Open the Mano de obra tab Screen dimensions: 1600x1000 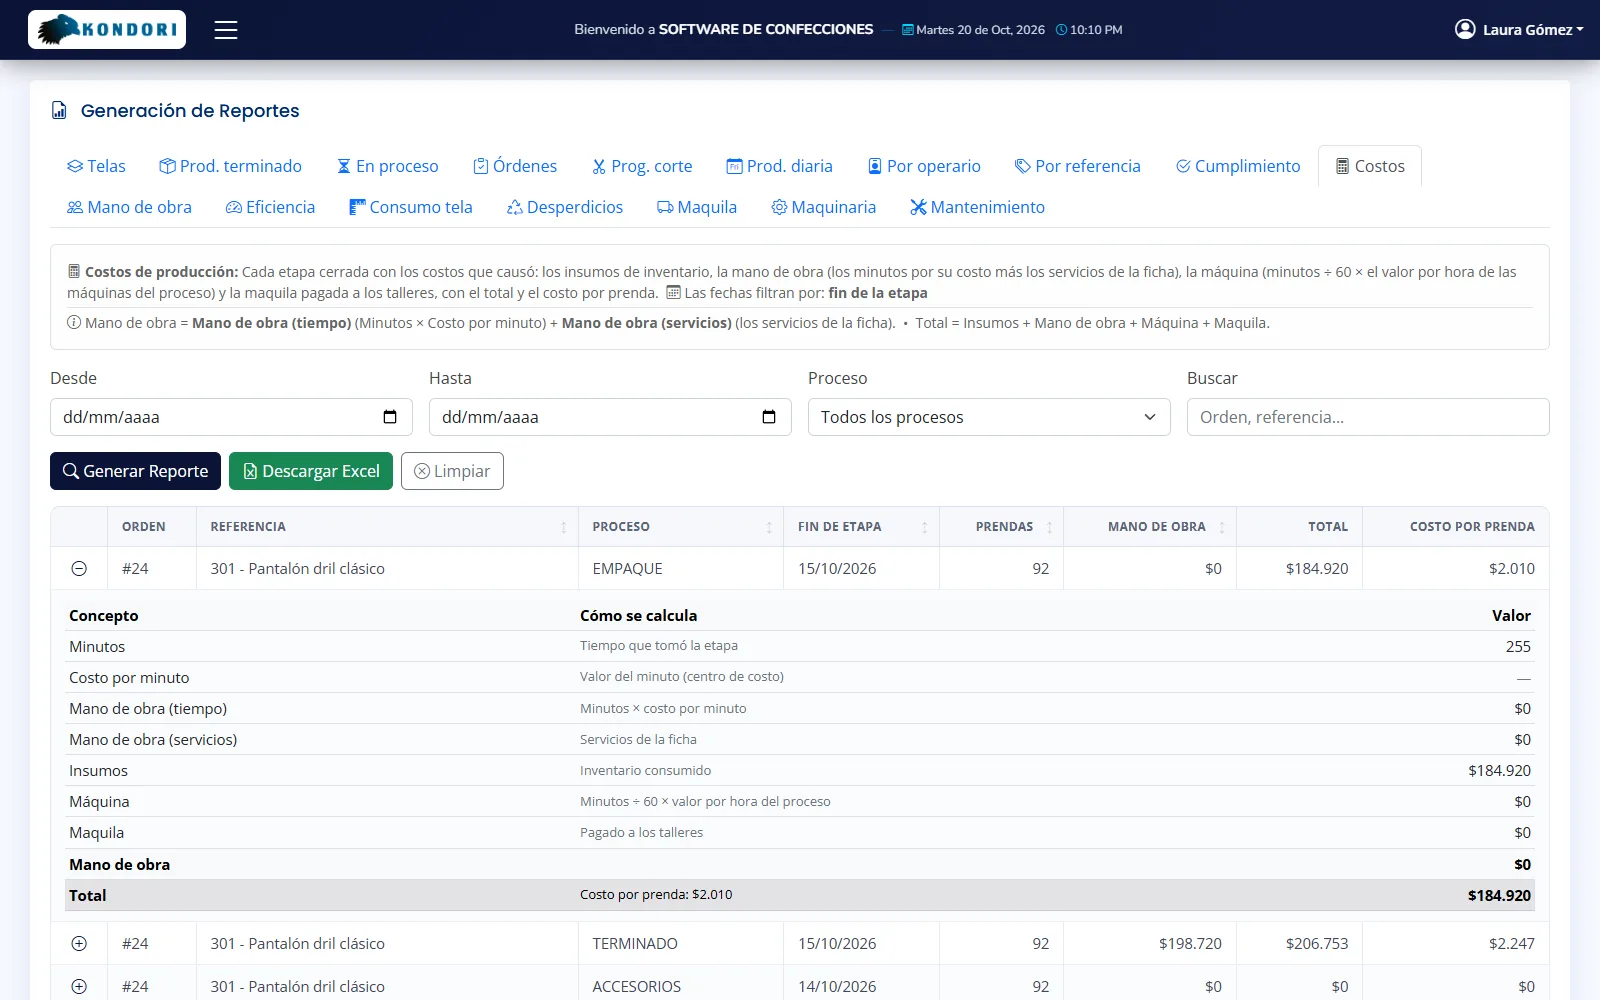pos(129,207)
